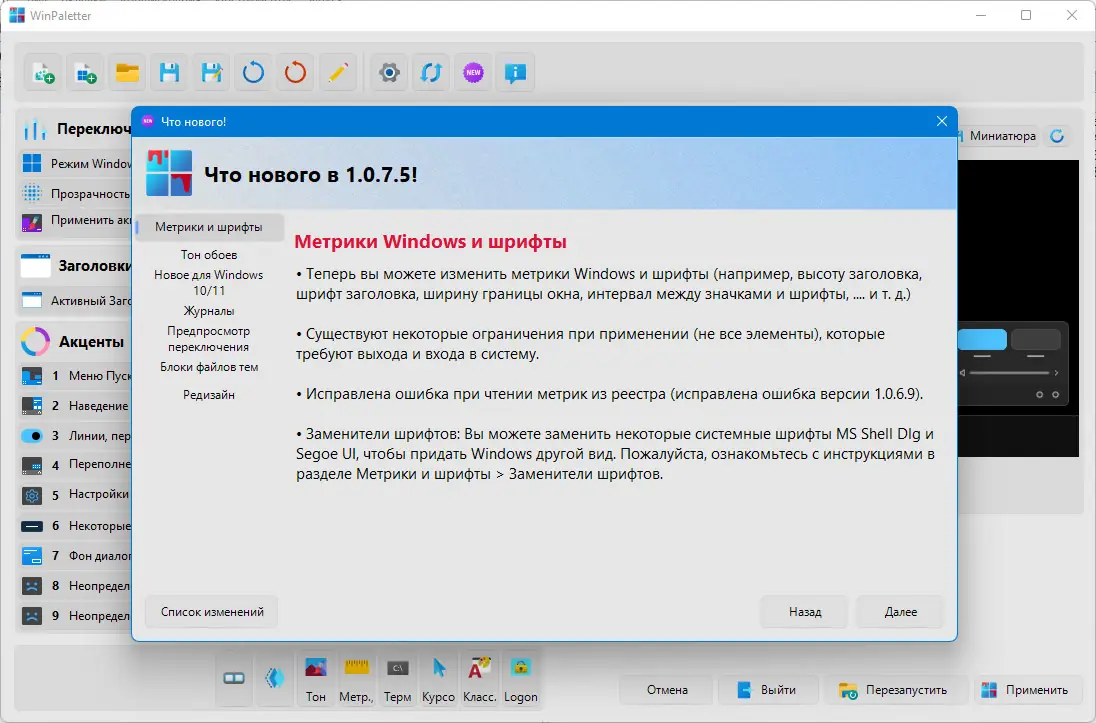Screen dimensions: 1096x723
Task: Open the cursors 'Курсо' tool
Action: (x=438, y=678)
